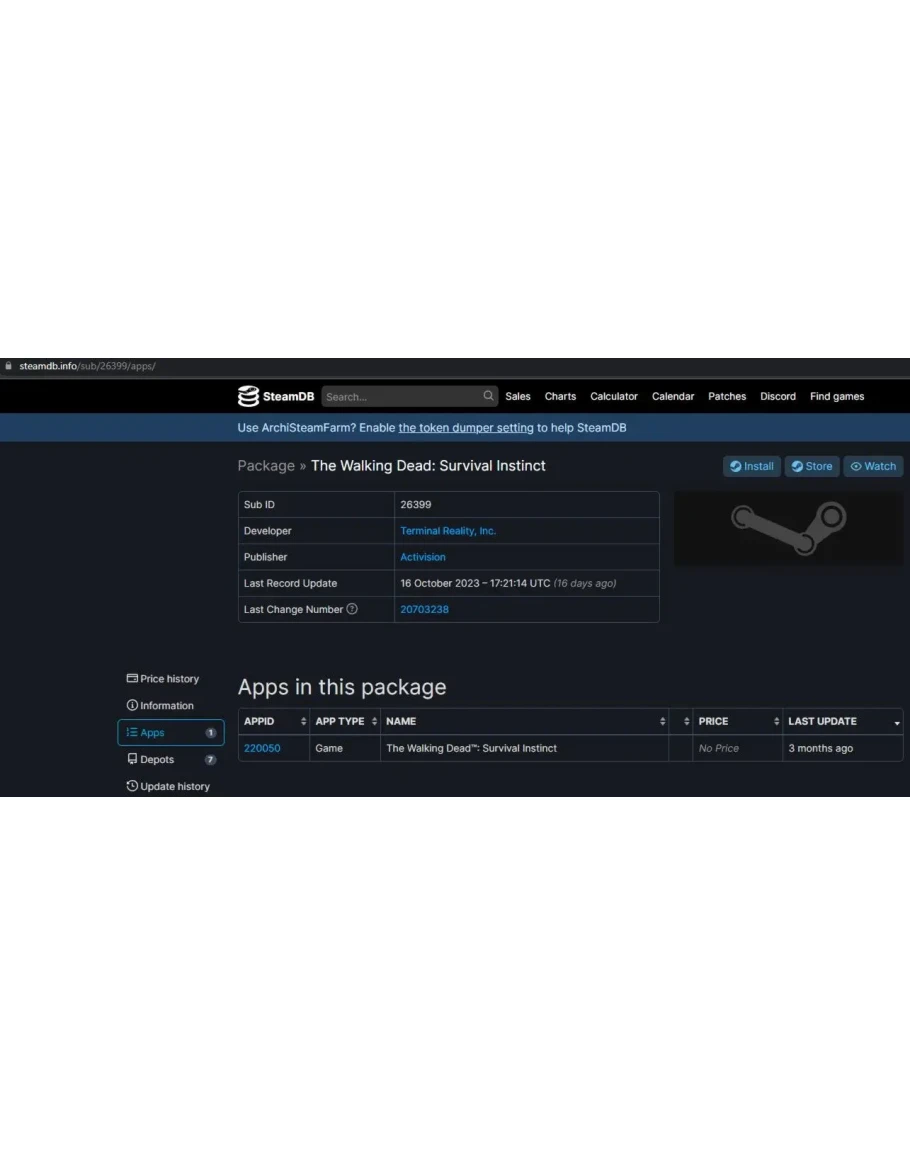Screen dimensions: 910x1155
Task: Open the Price history sidebar section
Action: pyautogui.click(x=163, y=679)
